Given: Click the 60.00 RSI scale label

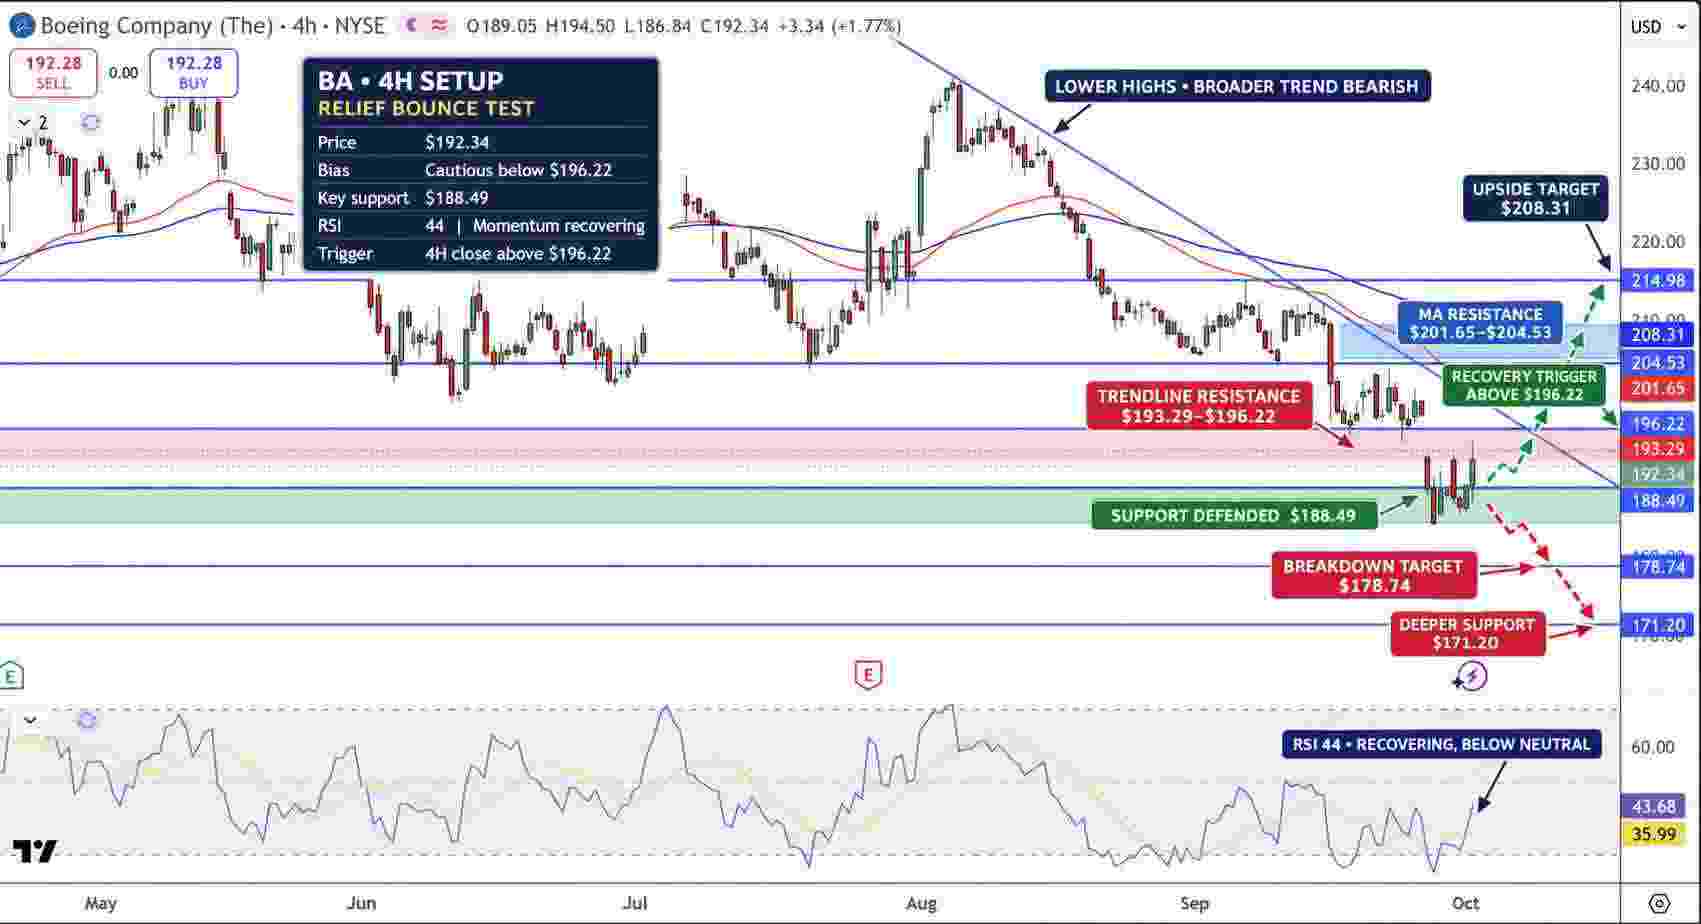Looking at the screenshot, I should pyautogui.click(x=1653, y=747).
